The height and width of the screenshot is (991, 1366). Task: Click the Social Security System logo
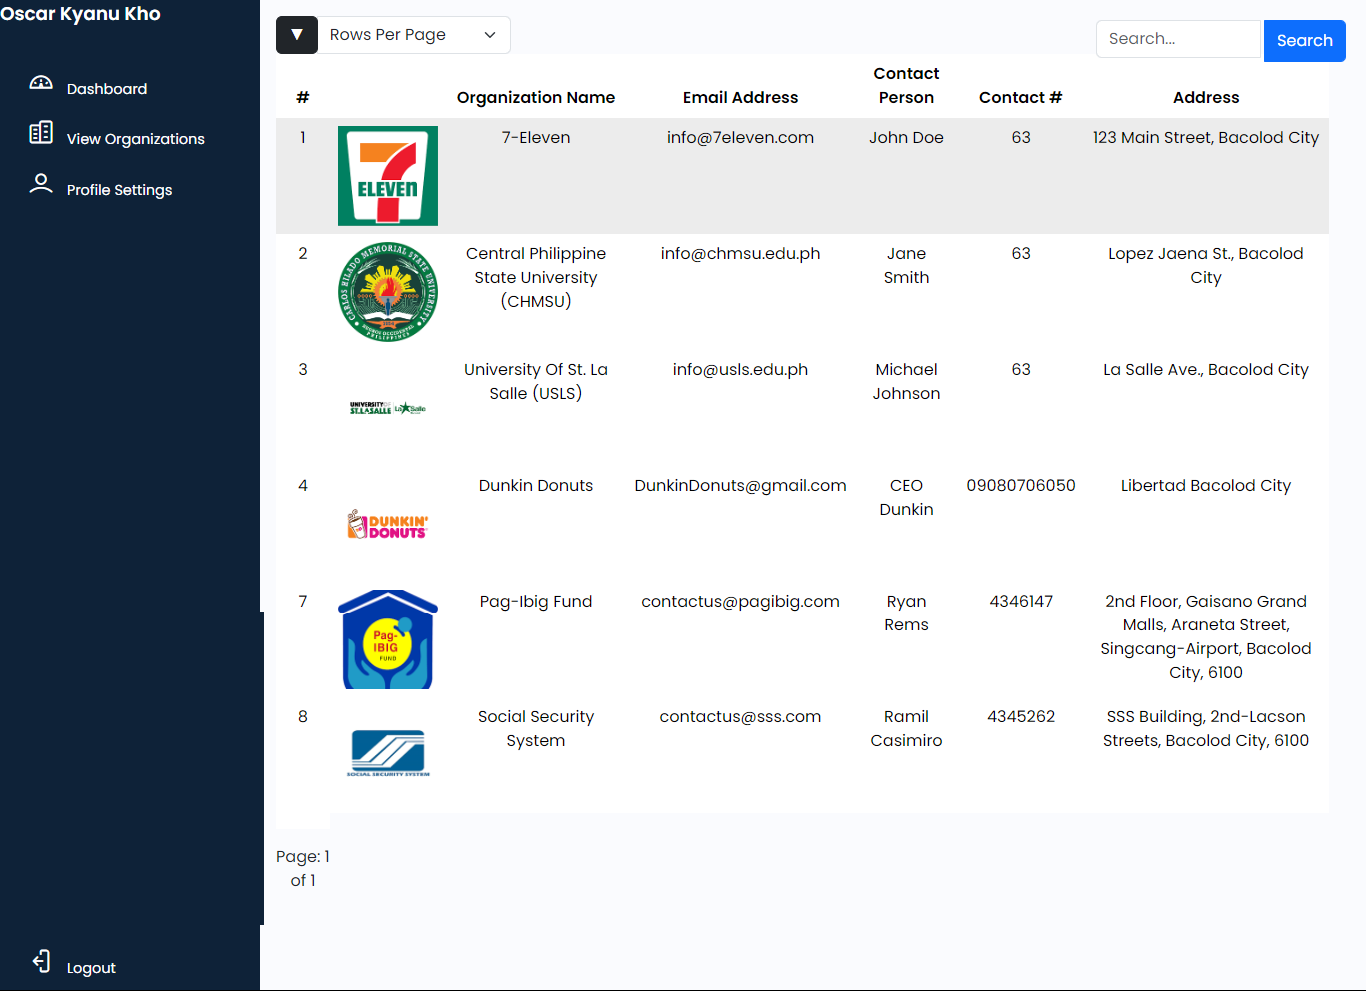coord(388,753)
